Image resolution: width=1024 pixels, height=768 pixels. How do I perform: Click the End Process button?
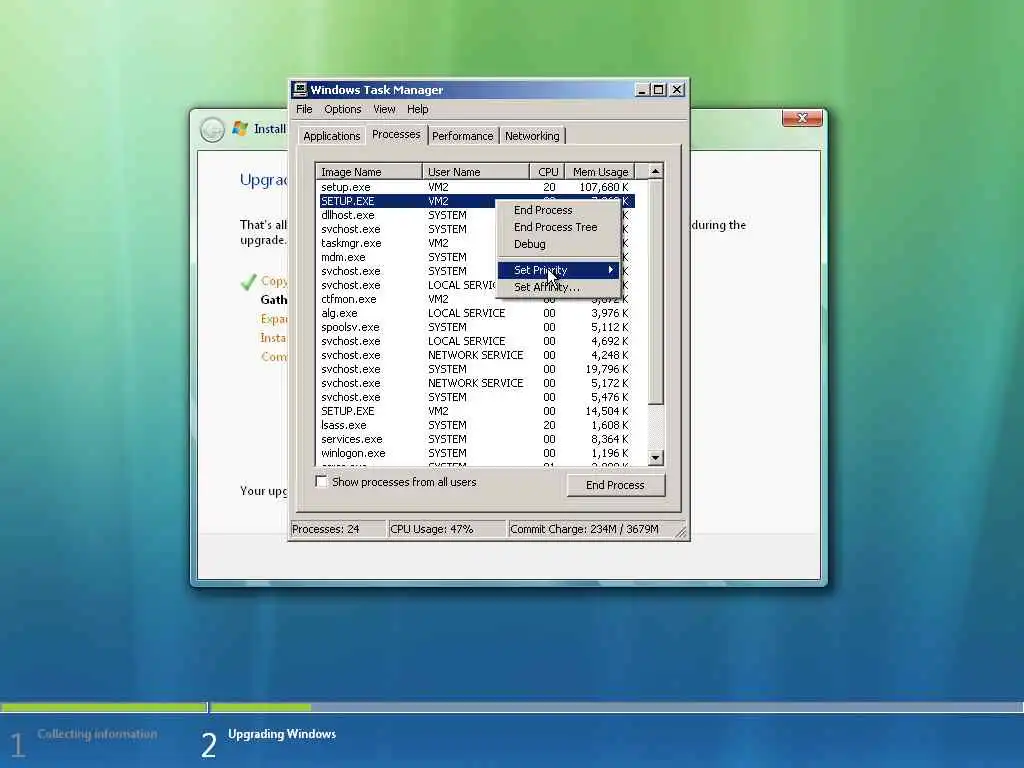click(615, 485)
